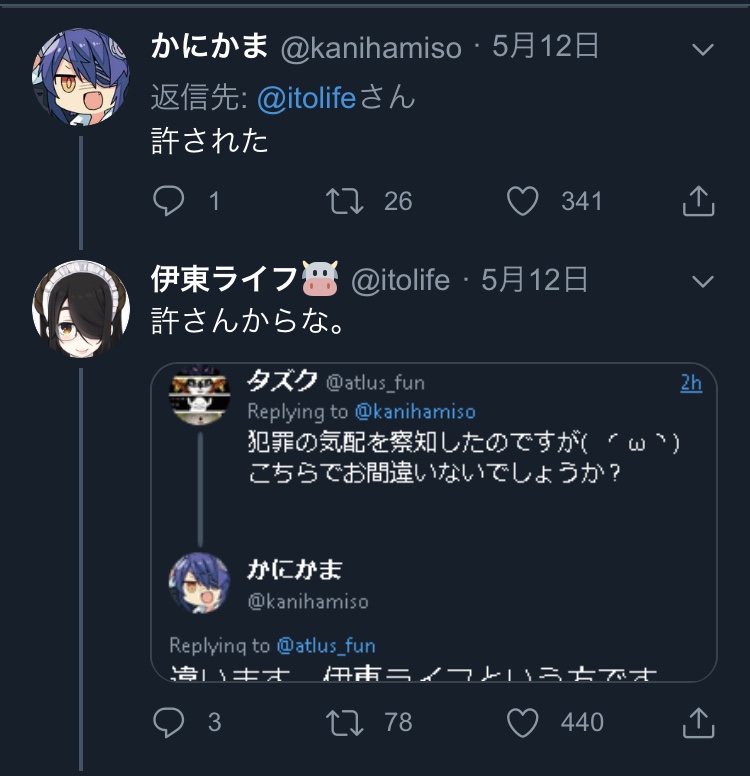Reply to かにかま's 許された tweet
The height and width of the screenshot is (776, 750).
click(169, 201)
